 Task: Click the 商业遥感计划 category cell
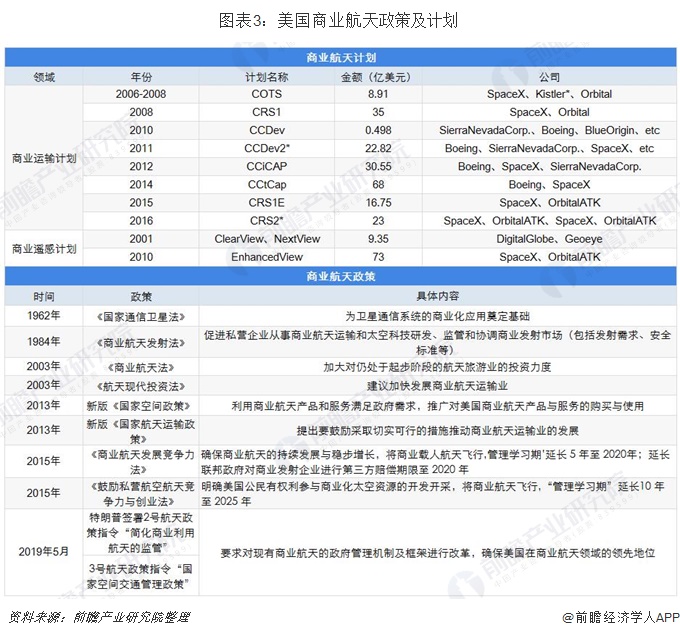coord(43,248)
